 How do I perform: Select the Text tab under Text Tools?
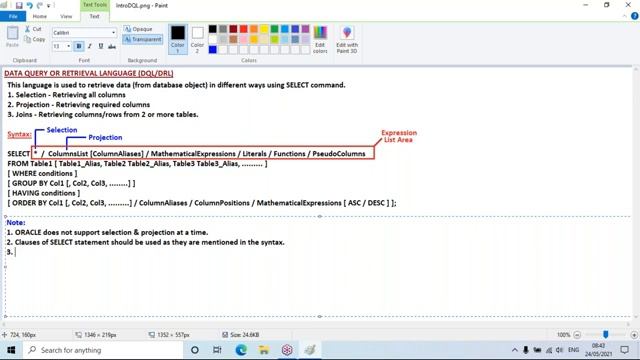(94, 16)
